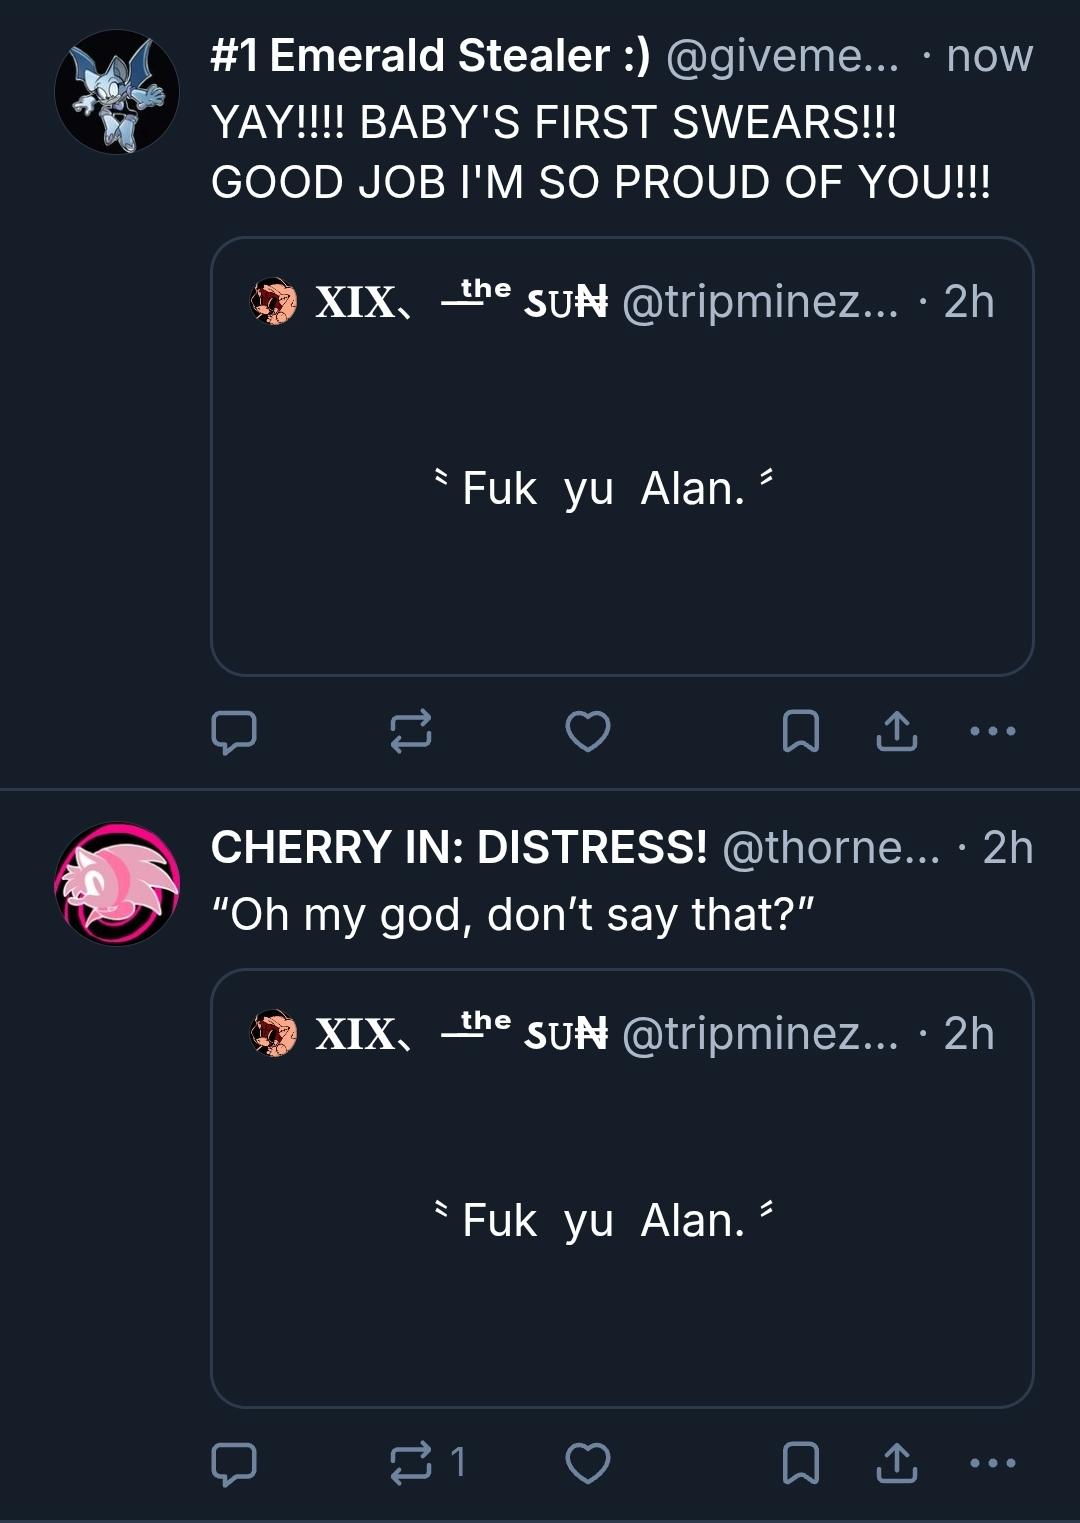Tap the @giveme... handle
This screenshot has height=1523, width=1080.
click(x=782, y=56)
